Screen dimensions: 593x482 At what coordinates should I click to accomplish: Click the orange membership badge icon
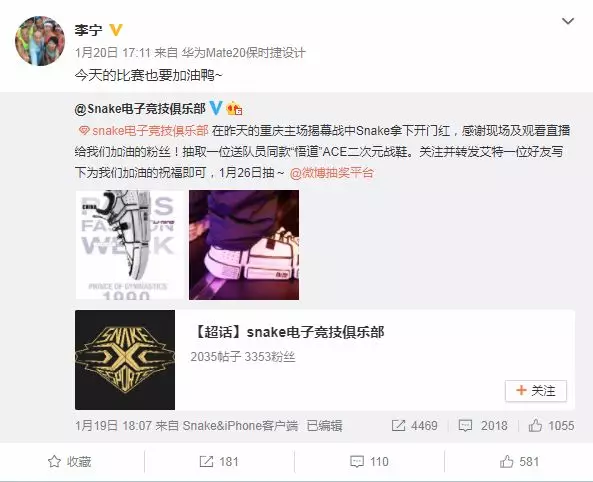(x=234, y=109)
